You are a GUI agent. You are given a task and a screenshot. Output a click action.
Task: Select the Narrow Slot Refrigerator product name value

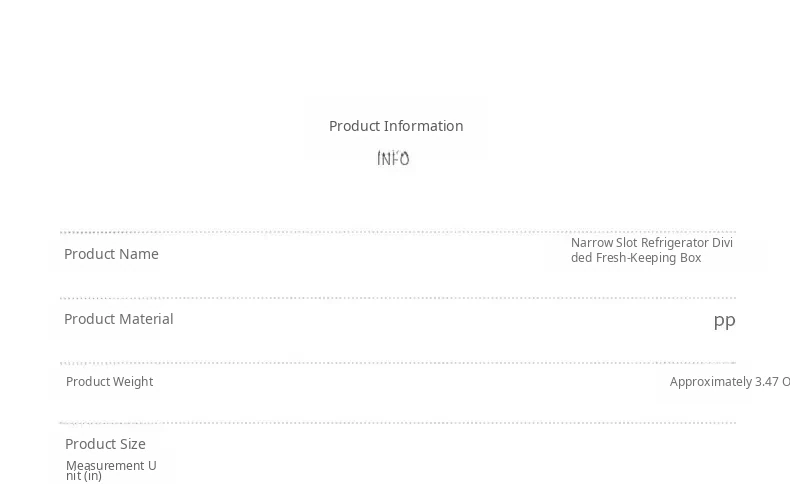click(x=652, y=250)
